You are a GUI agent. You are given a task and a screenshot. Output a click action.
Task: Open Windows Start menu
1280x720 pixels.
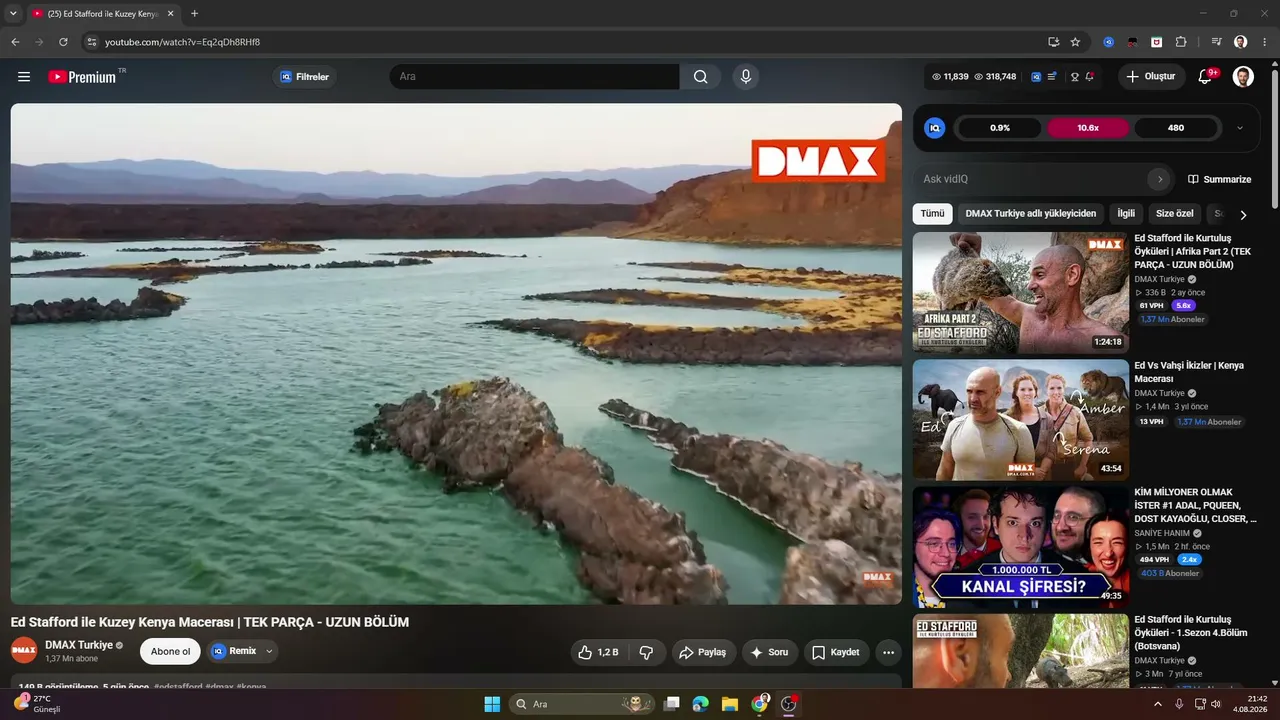(492, 704)
